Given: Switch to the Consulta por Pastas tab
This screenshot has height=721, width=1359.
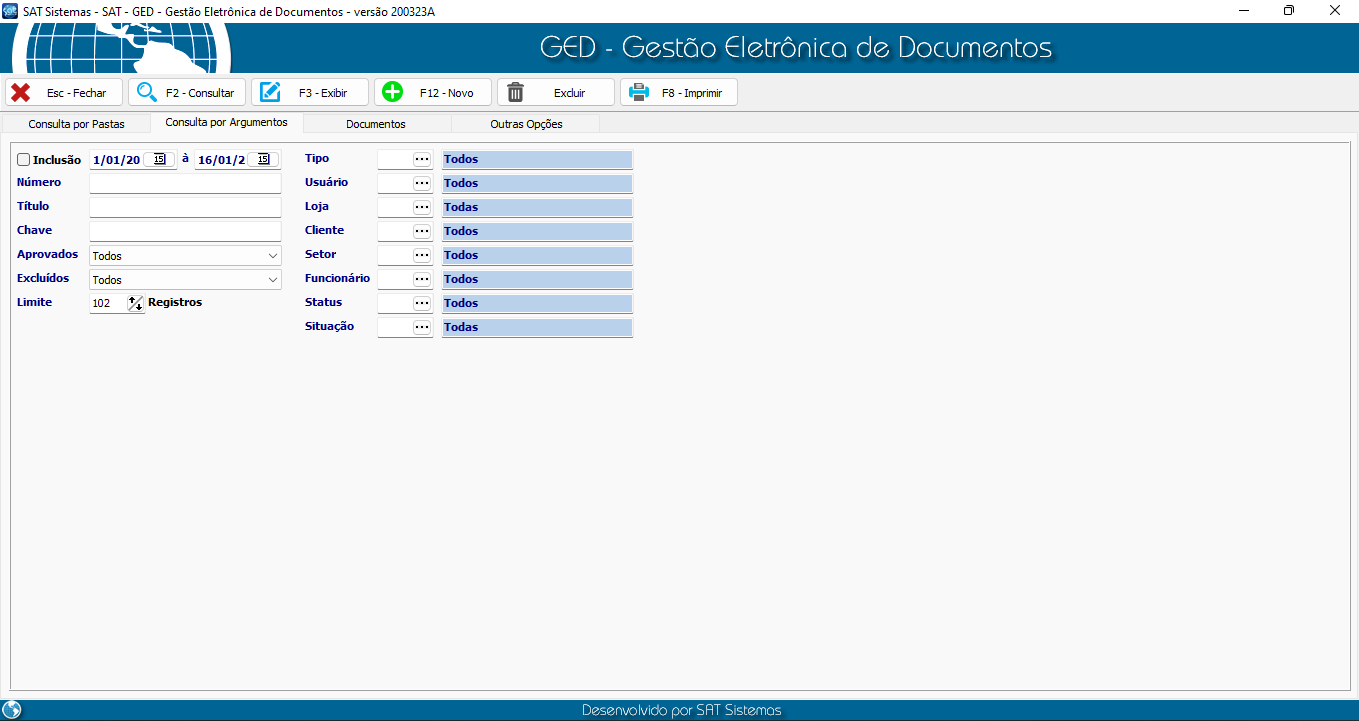Looking at the screenshot, I should [77, 124].
